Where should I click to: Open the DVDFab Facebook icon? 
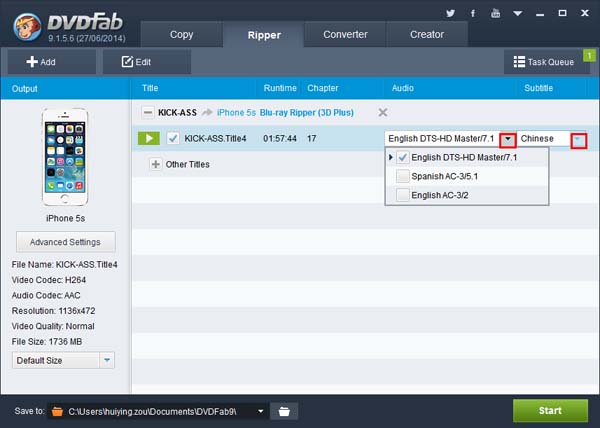coord(473,13)
